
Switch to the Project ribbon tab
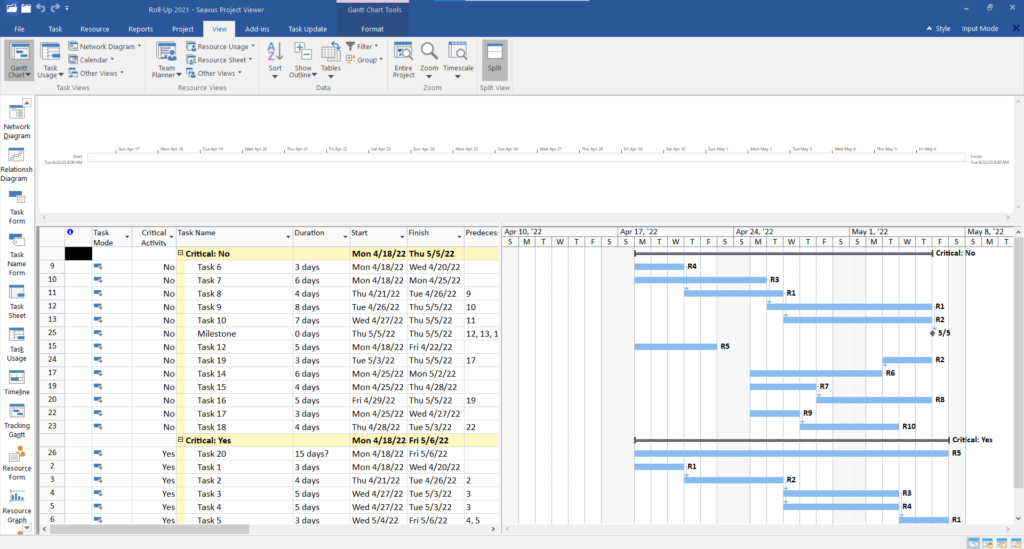(x=183, y=29)
